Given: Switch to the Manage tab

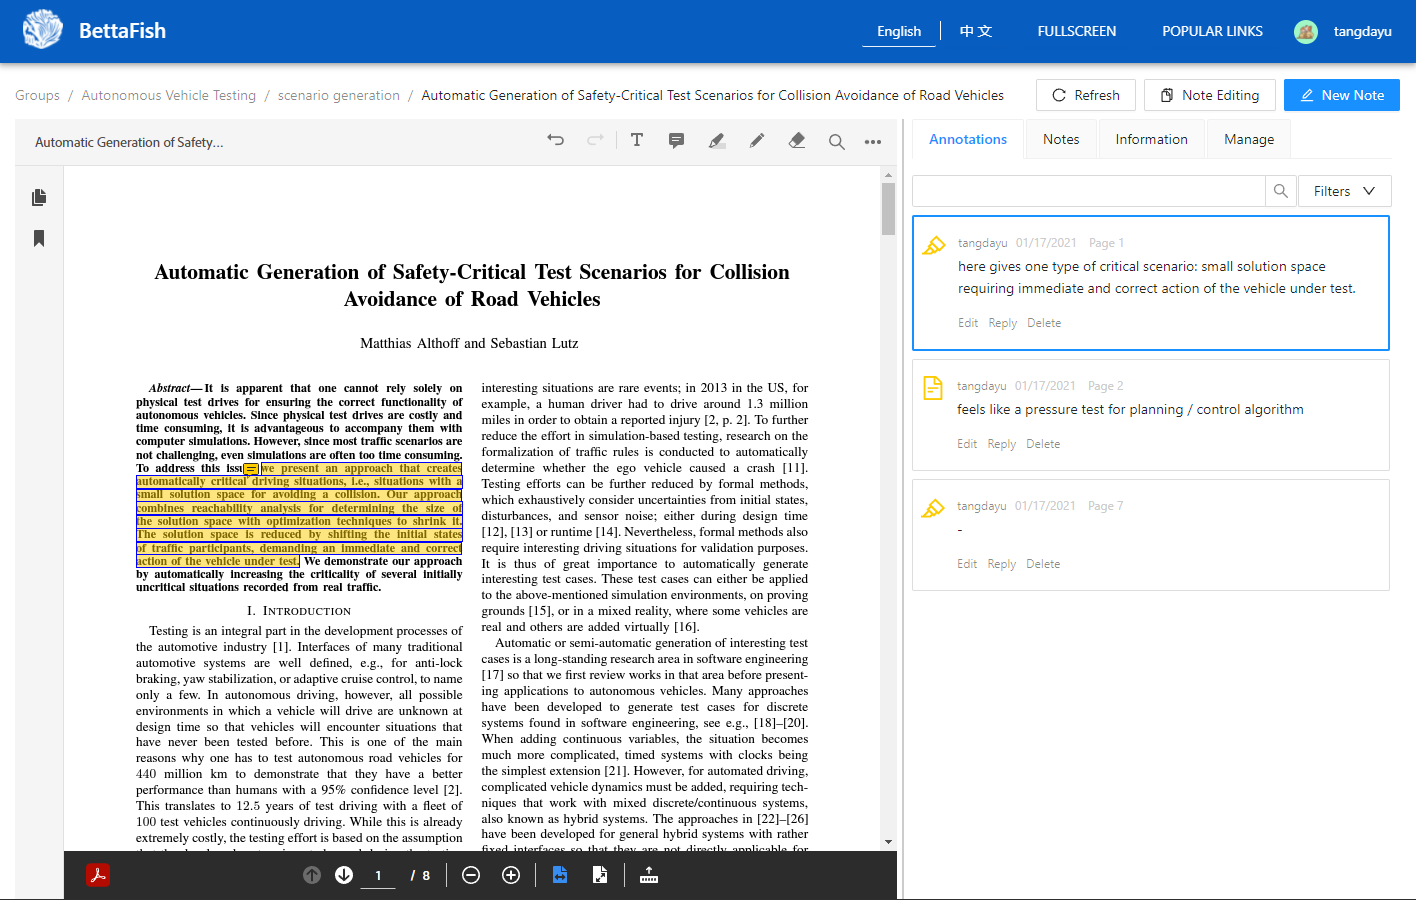Looking at the screenshot, I should click(x=1249, y=139).
